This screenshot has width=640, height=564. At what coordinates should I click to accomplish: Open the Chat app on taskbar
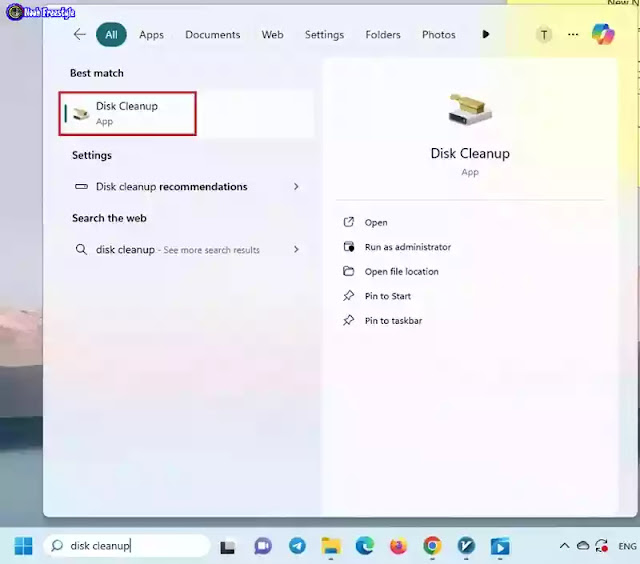[x=263, y=546]
